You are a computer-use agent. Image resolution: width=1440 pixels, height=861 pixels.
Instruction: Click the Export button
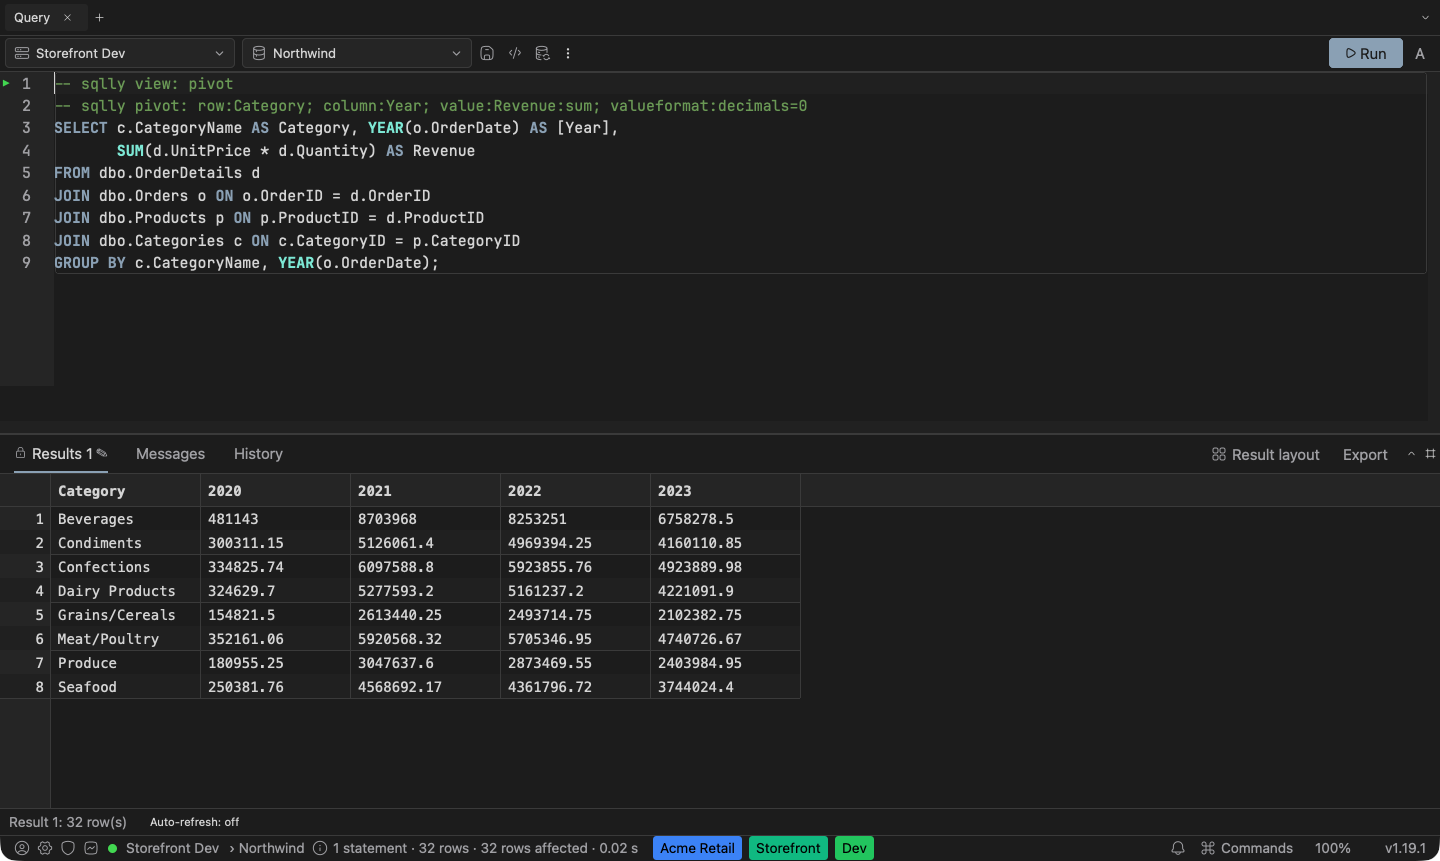click(1365, 454)
